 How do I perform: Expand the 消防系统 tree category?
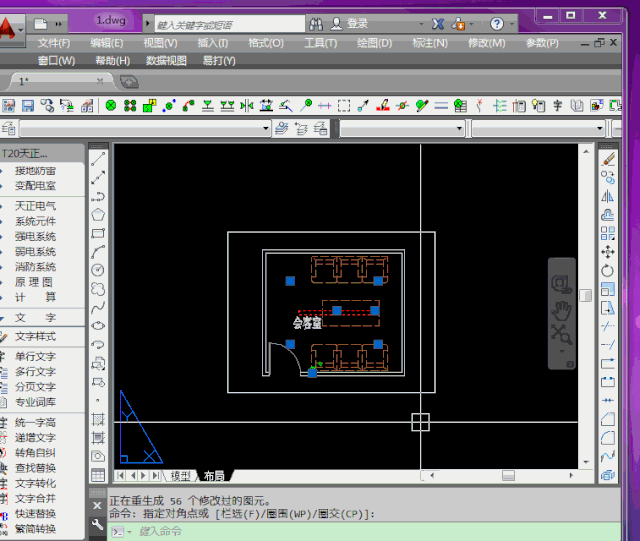[x=35, y=267]
